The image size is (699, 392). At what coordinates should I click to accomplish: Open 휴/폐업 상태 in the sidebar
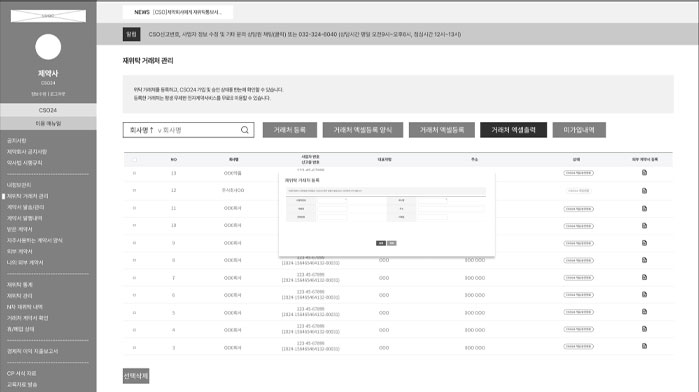coord(21,329)
